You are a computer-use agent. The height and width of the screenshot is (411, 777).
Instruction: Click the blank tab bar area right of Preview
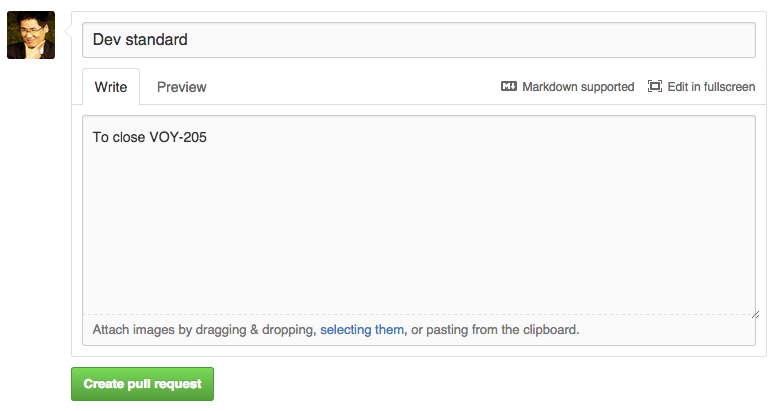point(350,87)
